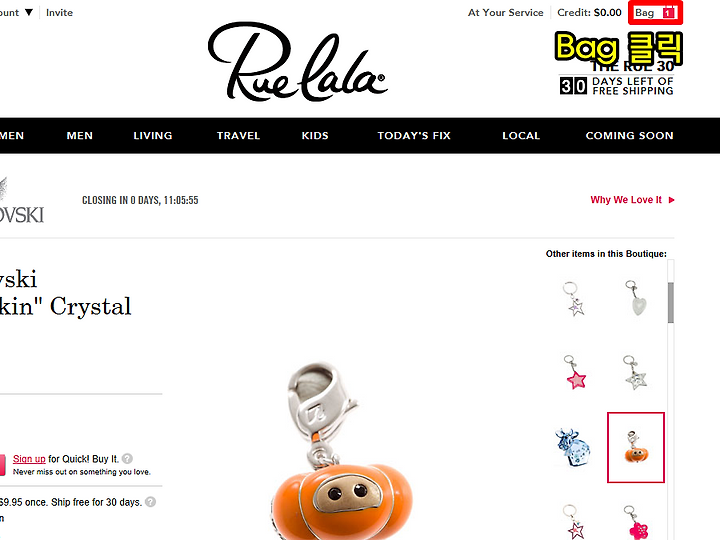720x540 pixels.
Task: Open the LOCAL section
Action: tap(521, 135)
